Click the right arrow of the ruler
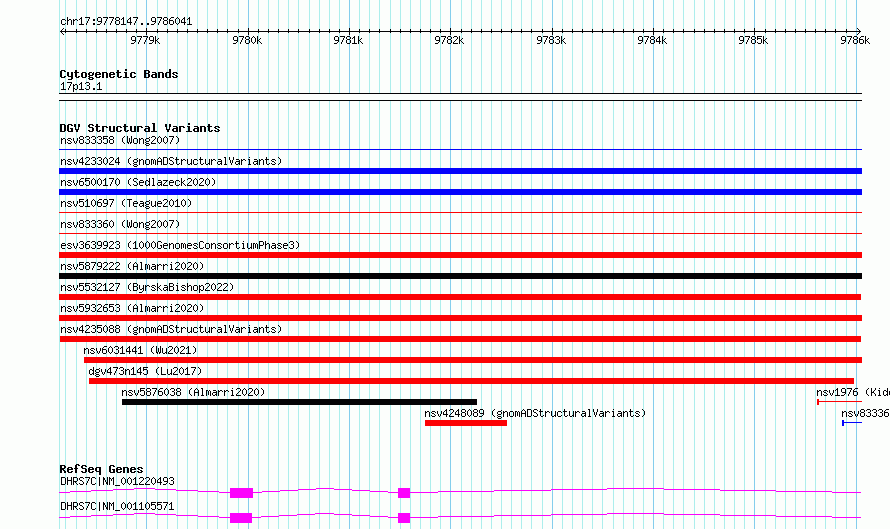The image size is (890, 529). 859,31
